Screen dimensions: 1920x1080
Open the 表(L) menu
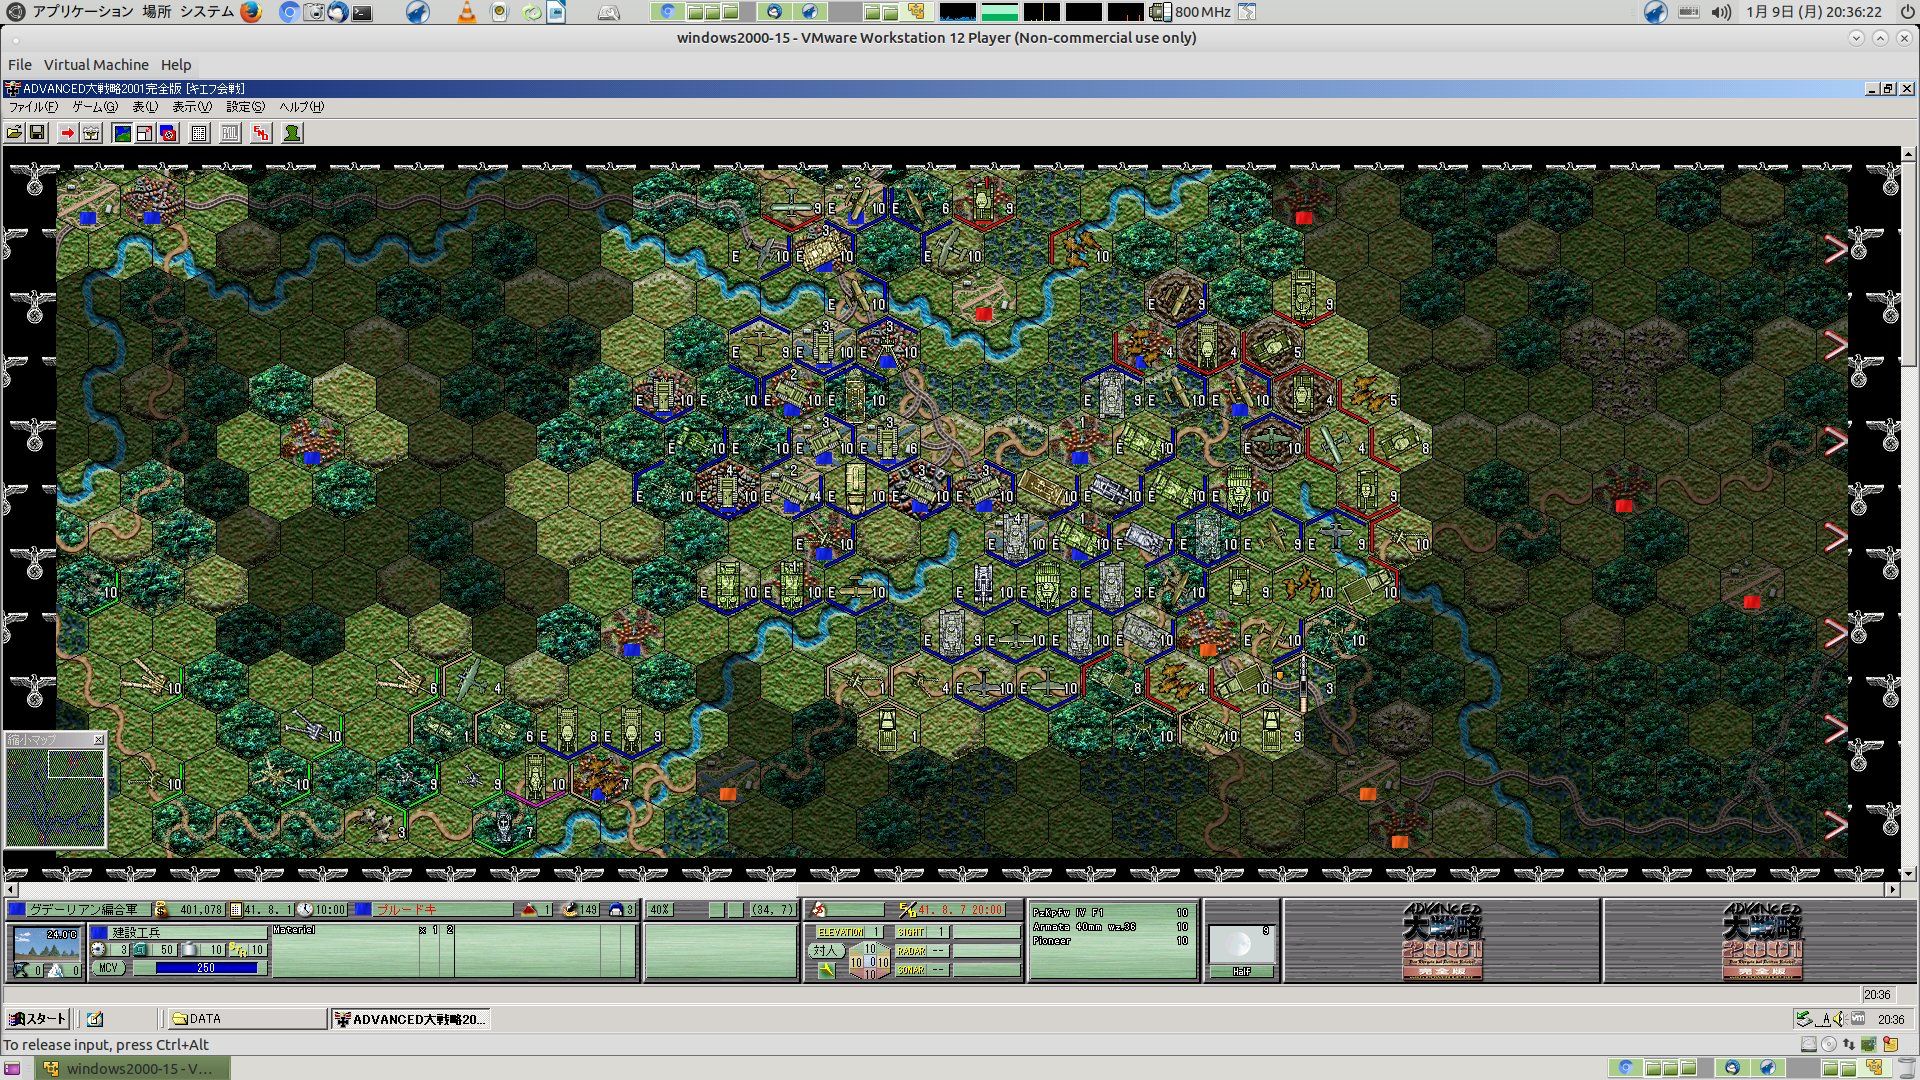click(x=145, y=107)
